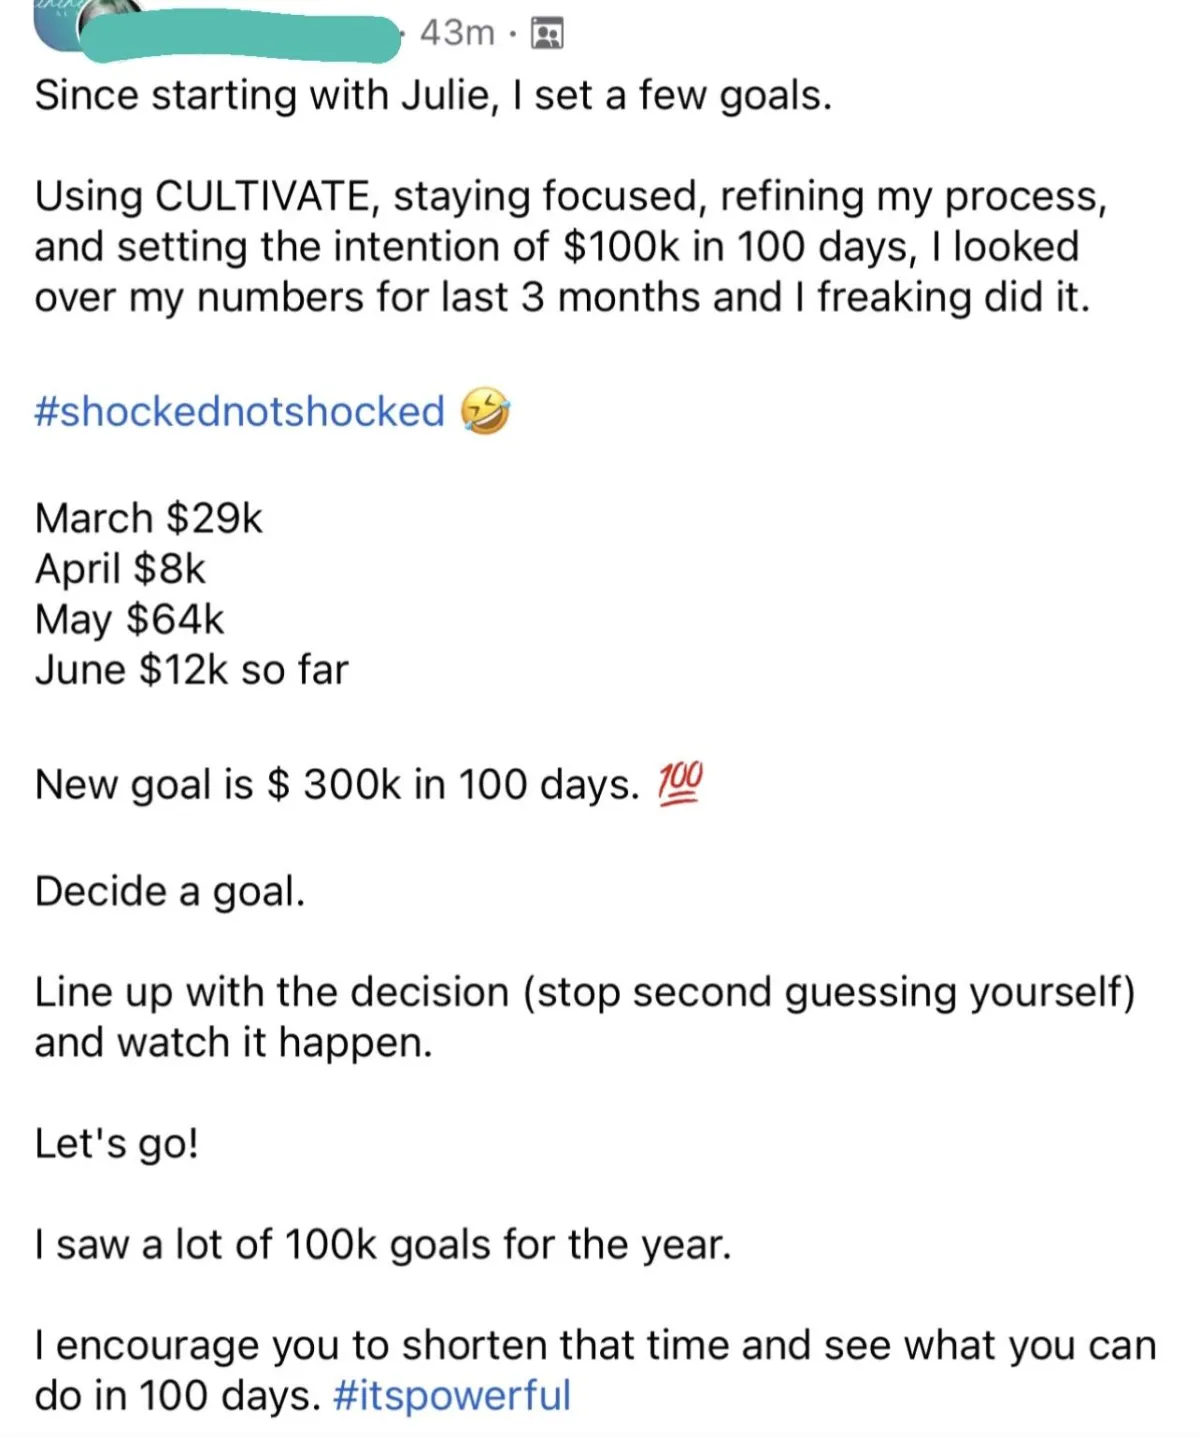The image size is (1200, 1437).
Task: Open the #shockednotshocked hashtag
Action: (x=240, y=412)
